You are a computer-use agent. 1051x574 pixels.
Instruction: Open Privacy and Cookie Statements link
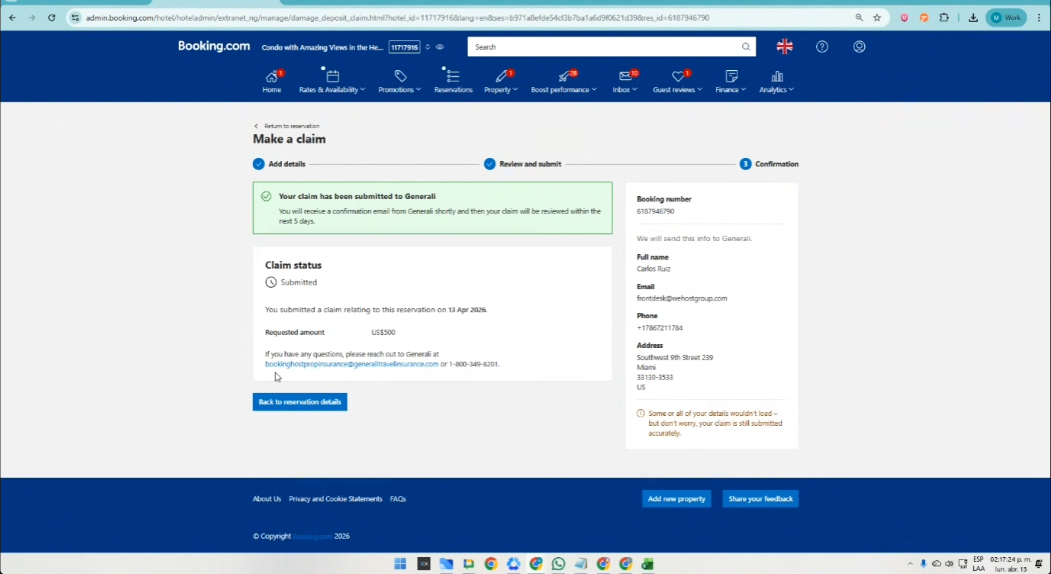(x=335, y=499)
